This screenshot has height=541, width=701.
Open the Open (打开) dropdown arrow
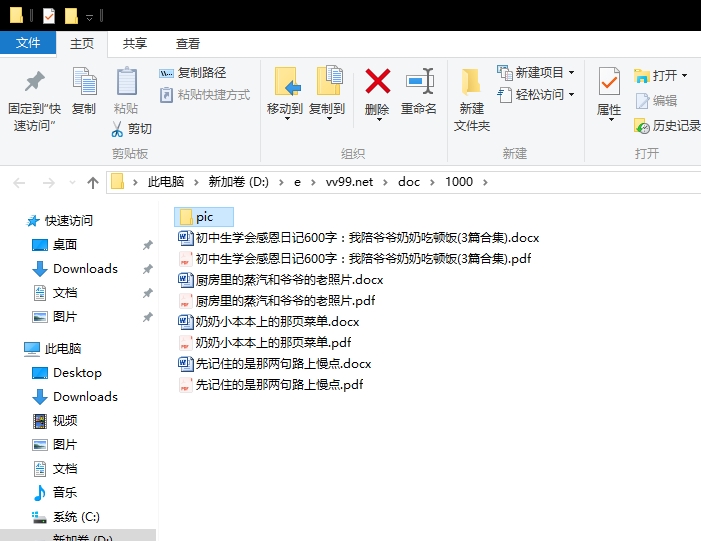coord(684,76)
